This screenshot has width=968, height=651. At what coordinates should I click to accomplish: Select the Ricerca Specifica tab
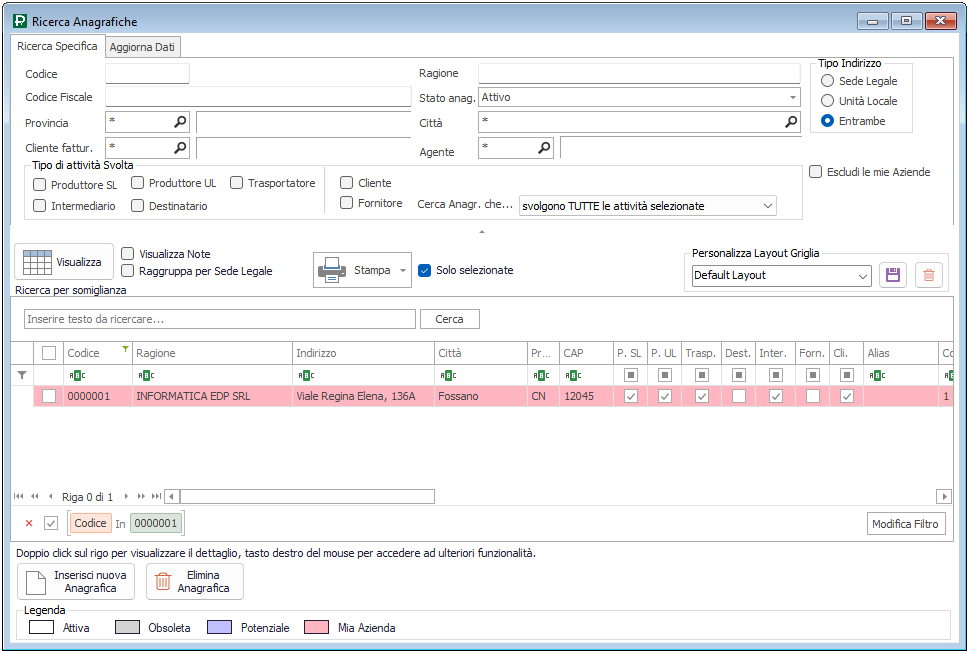click(57, 46)
